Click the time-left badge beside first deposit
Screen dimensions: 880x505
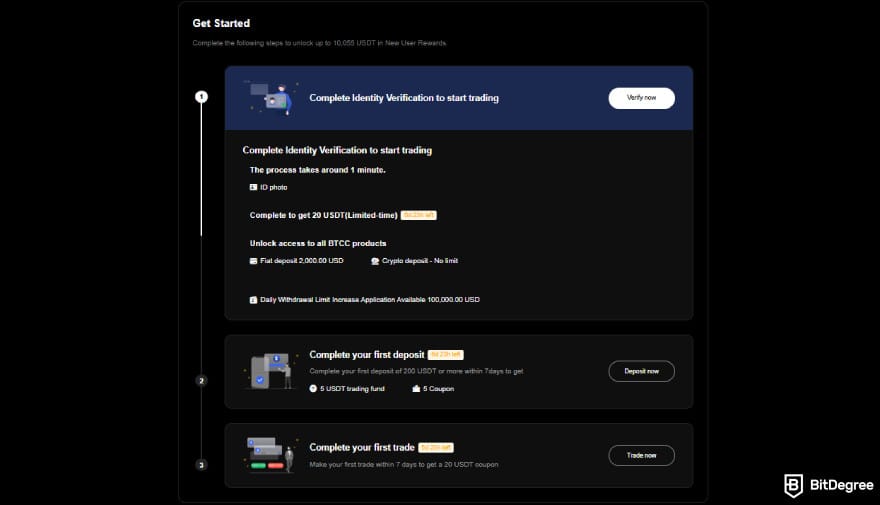tap(446, 355)
